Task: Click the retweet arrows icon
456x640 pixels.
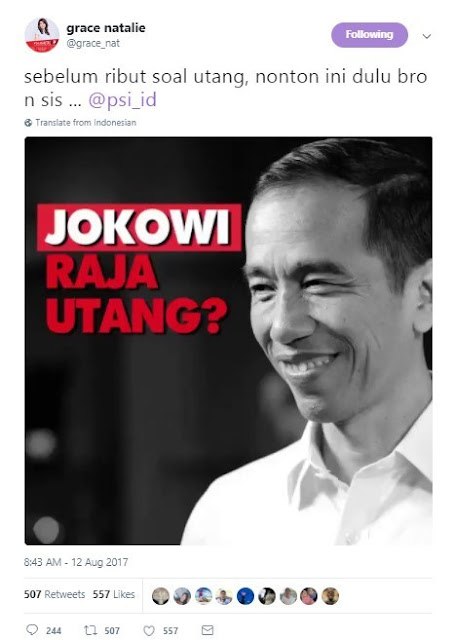Action: pos(90,630)
